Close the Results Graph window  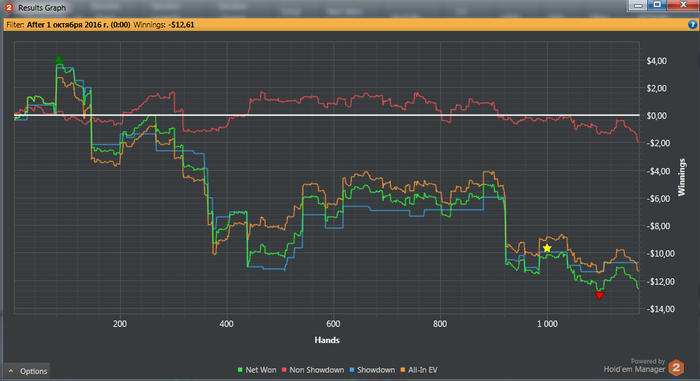pos(683,5)
